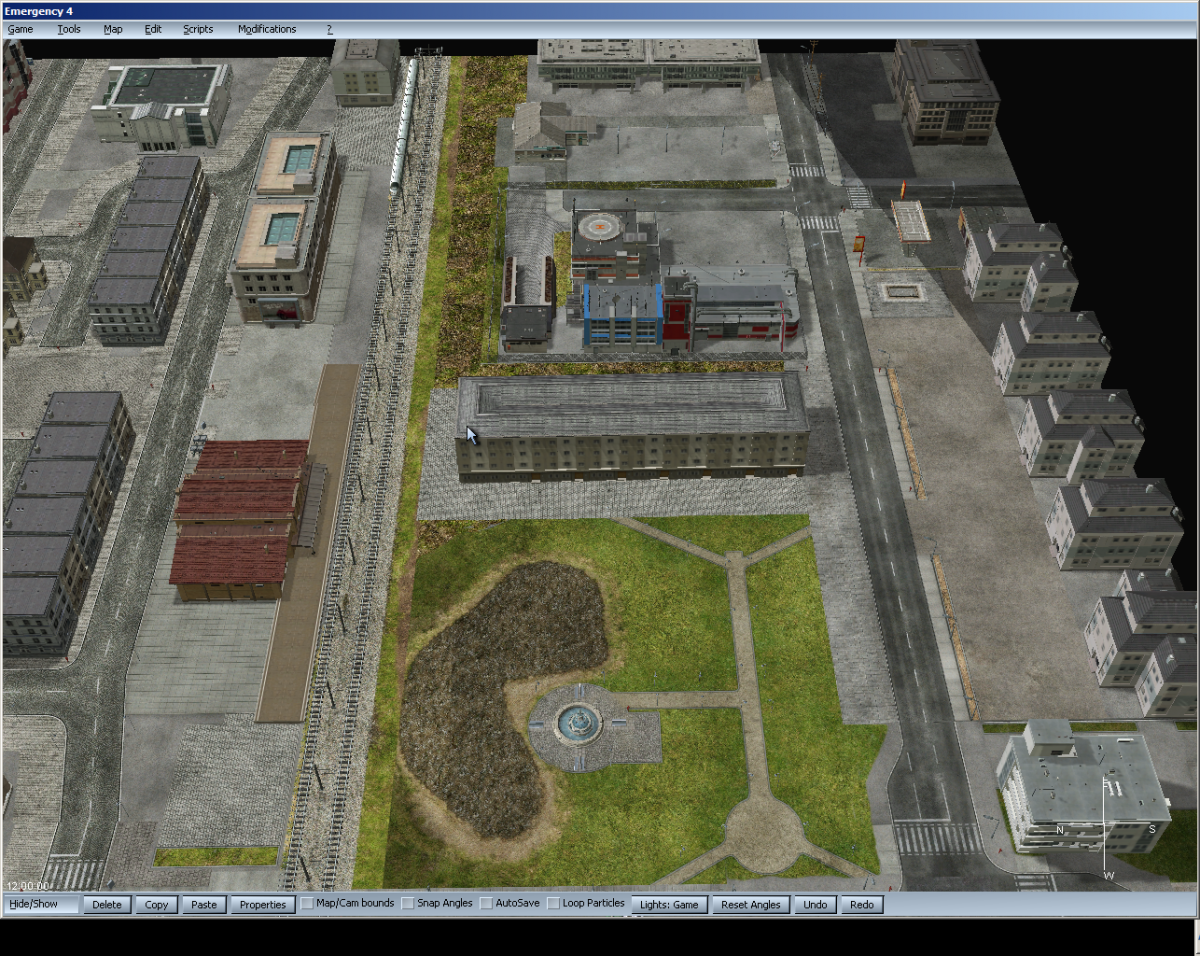Viewport: 1200px width, 956px height.
Task: Open the Tools menu
Action: (69, 29)
